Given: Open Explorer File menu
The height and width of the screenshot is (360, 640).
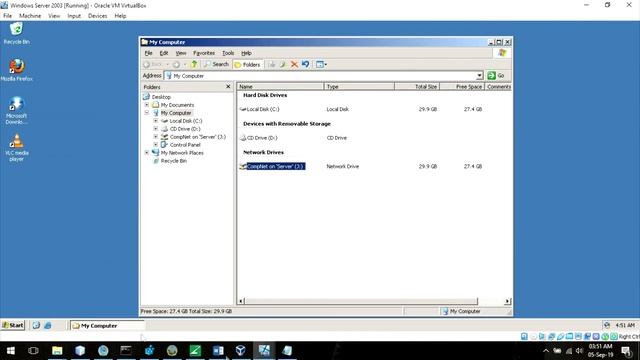Looking at the screenshot, I should point(149,53).
